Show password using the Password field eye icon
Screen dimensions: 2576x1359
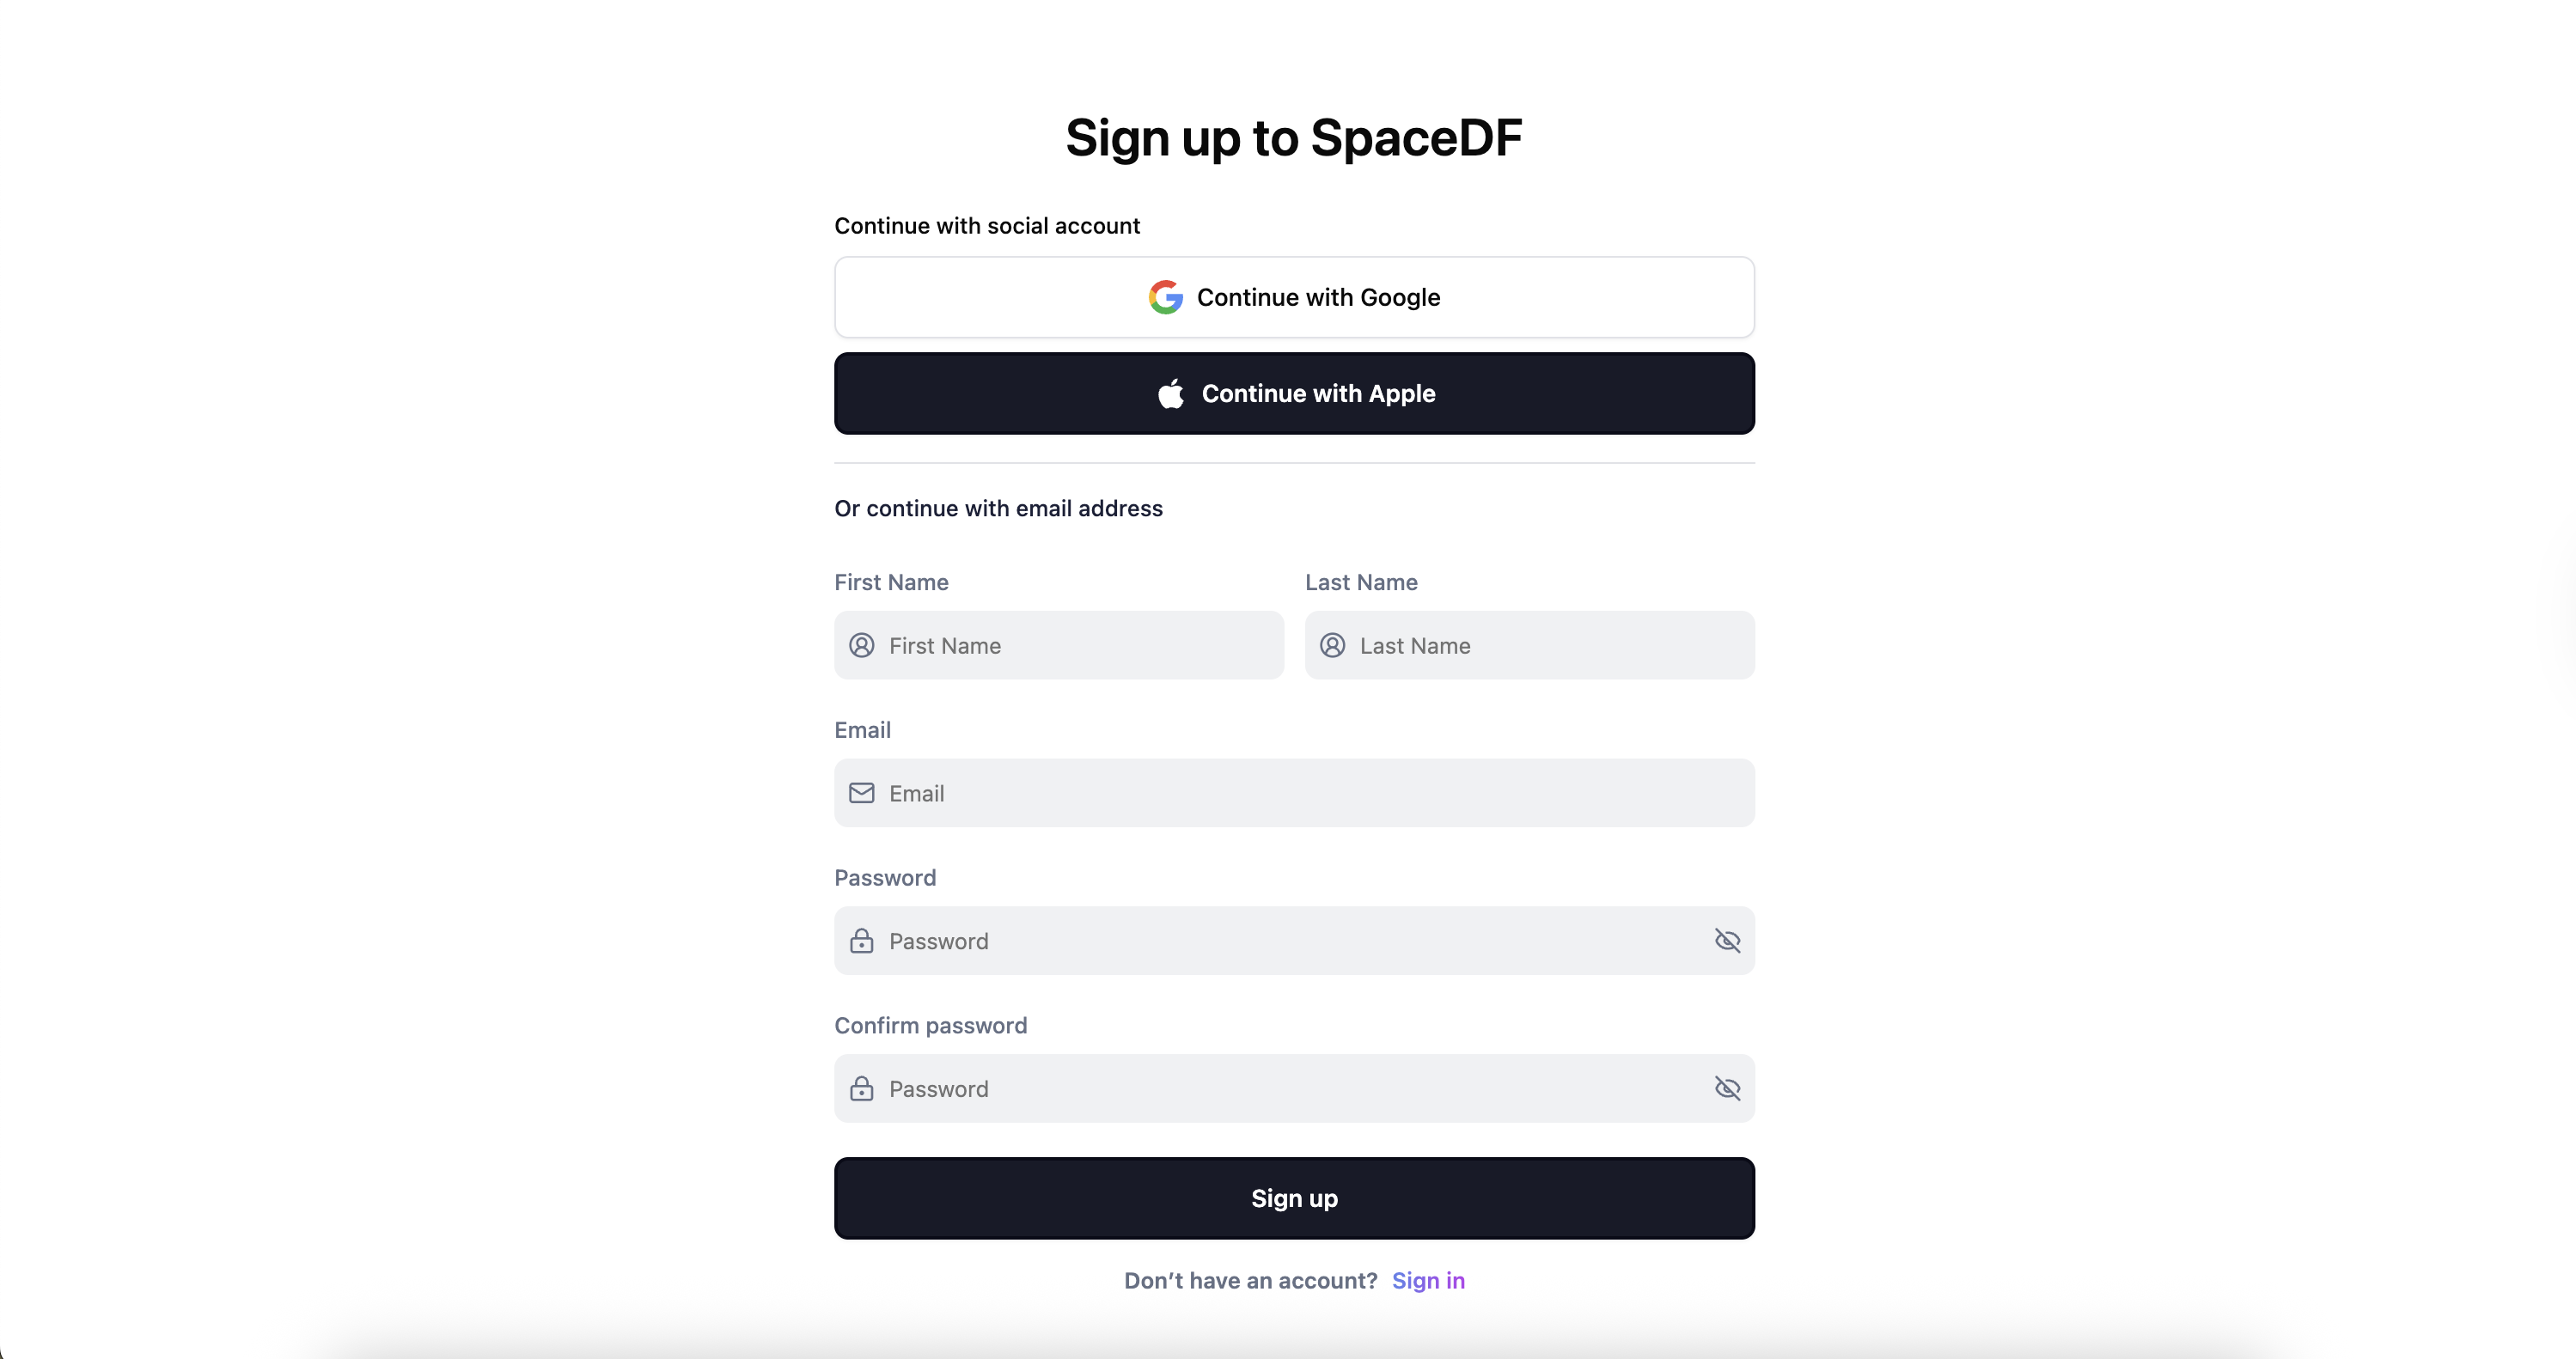(x=1727, y=941)
